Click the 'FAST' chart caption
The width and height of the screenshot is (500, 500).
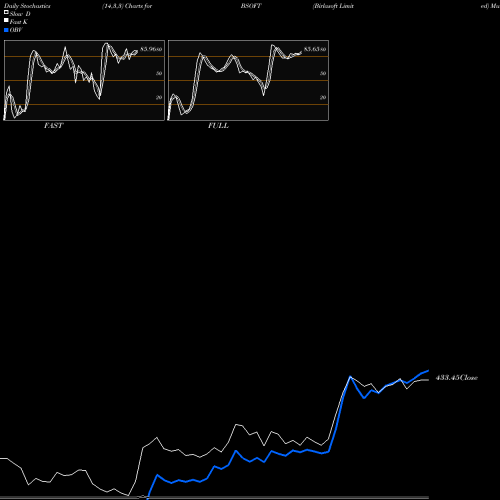(x=54, y=126)
